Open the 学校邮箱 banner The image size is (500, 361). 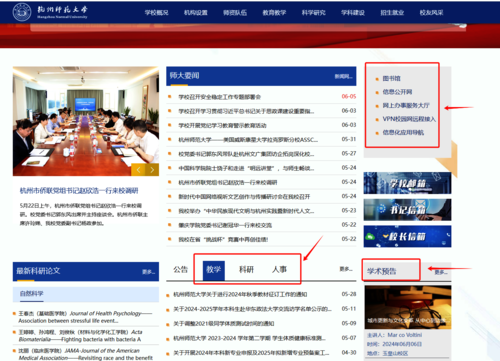(407, 183)
